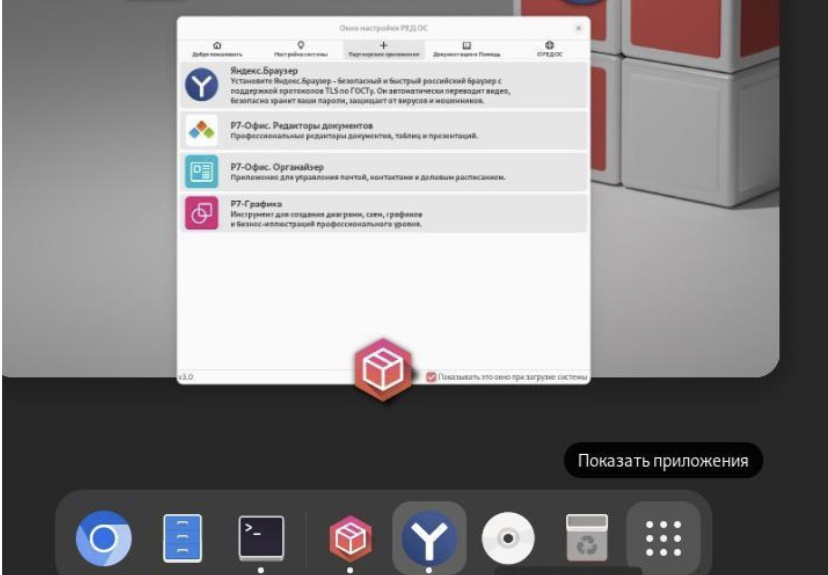Viewport: 828px width, 575px height.
Task: Uncheck "Показывать это окно при загрузке системы"
Action: pyautogui.click(x=431, y=377)
